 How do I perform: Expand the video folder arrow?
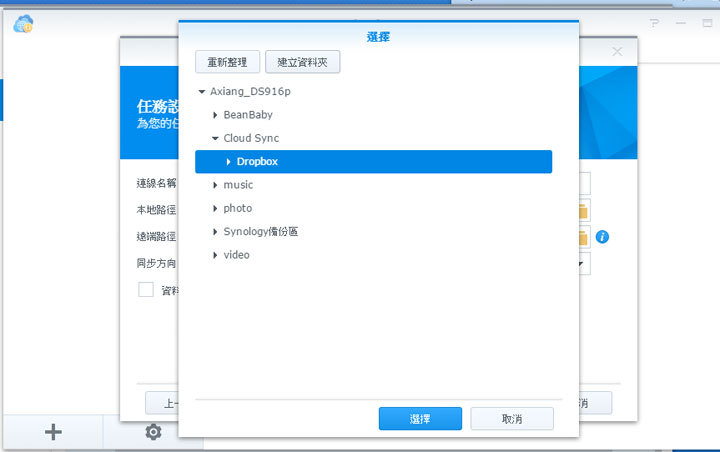215,255
